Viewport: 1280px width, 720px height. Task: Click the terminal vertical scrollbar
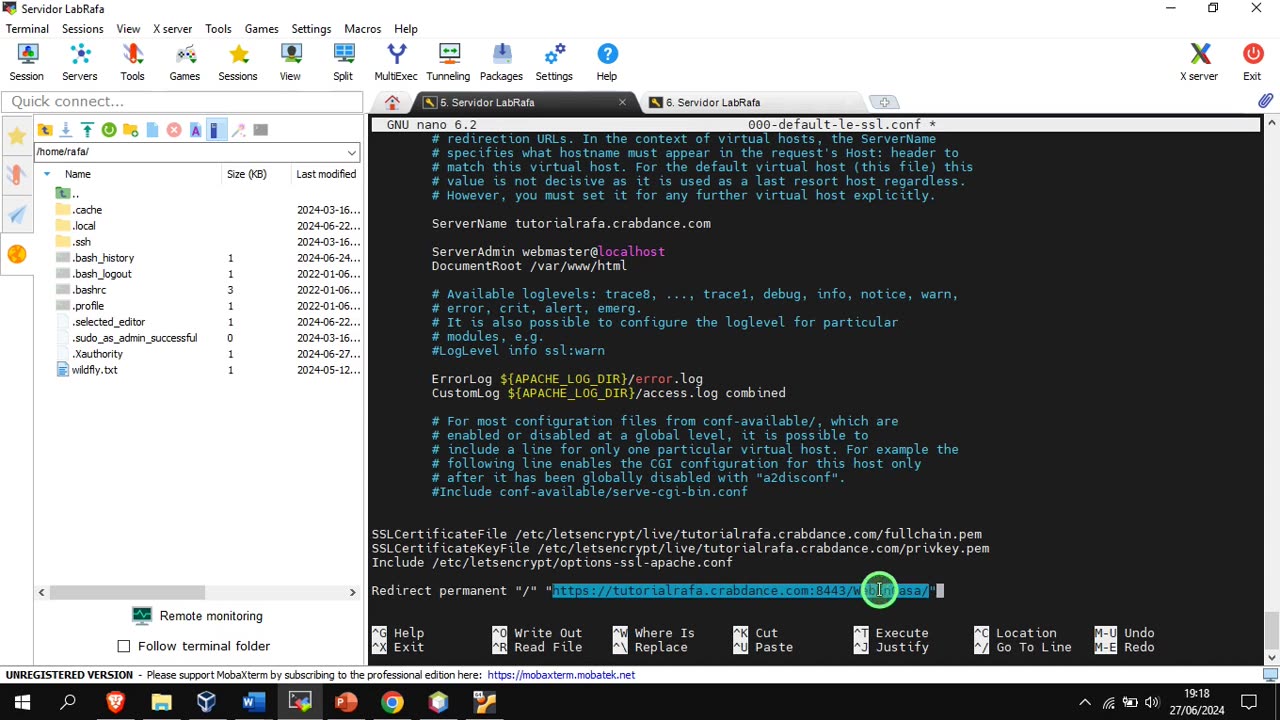click(1271, 390)
